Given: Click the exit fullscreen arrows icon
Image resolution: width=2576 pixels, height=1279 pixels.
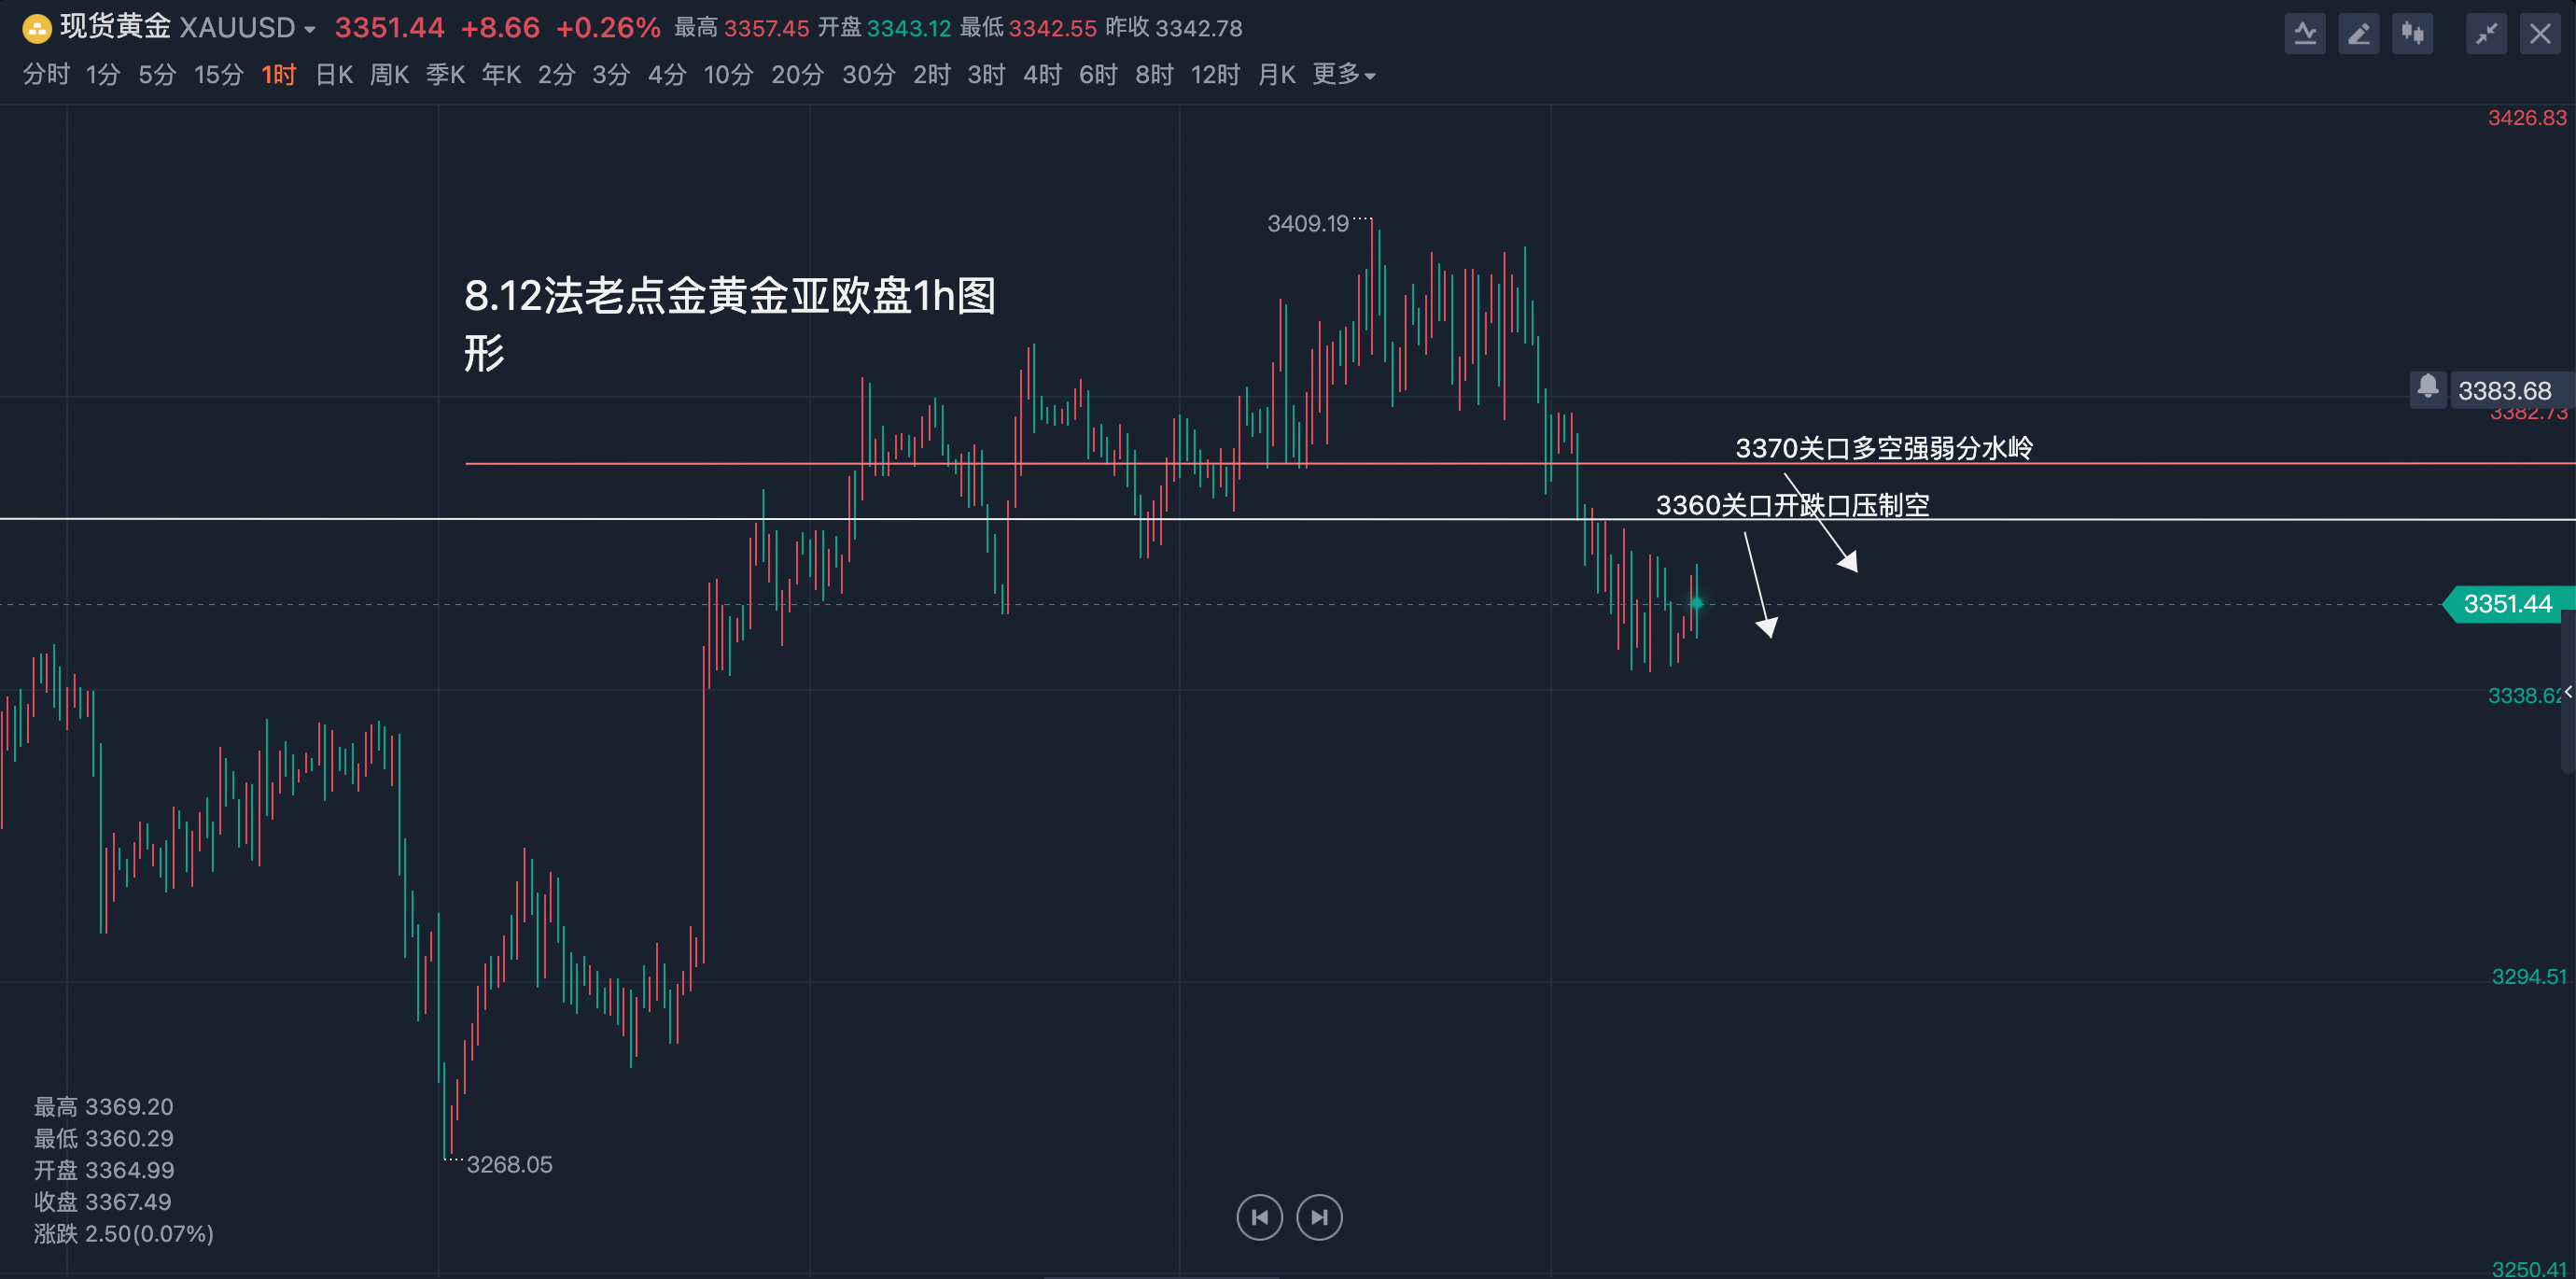Looking at the screenshot, I should click(x=2486, y=34).
